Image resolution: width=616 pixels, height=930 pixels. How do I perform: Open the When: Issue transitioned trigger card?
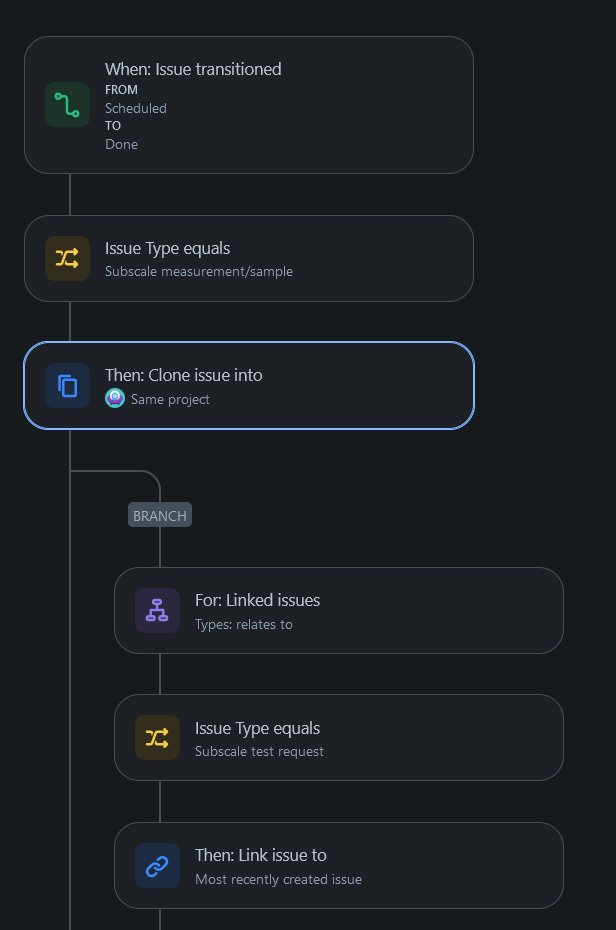[248, 104]
